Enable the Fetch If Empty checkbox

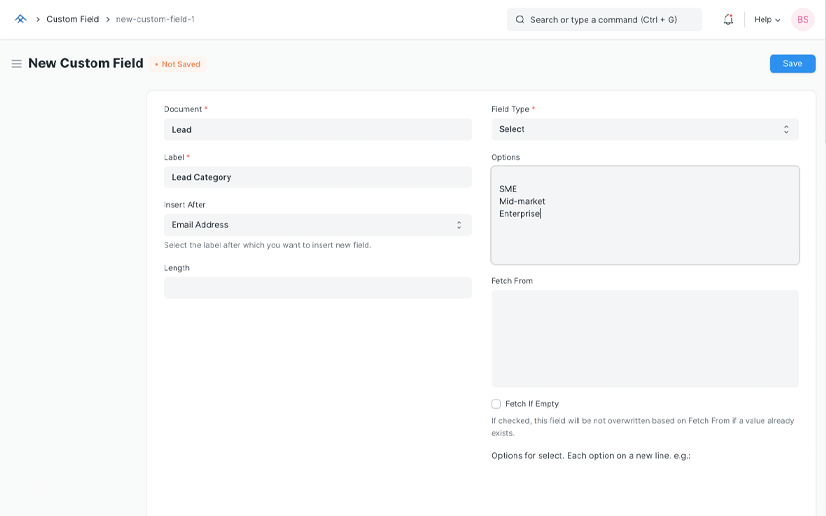pyautogui.click(x=496, y=404)
